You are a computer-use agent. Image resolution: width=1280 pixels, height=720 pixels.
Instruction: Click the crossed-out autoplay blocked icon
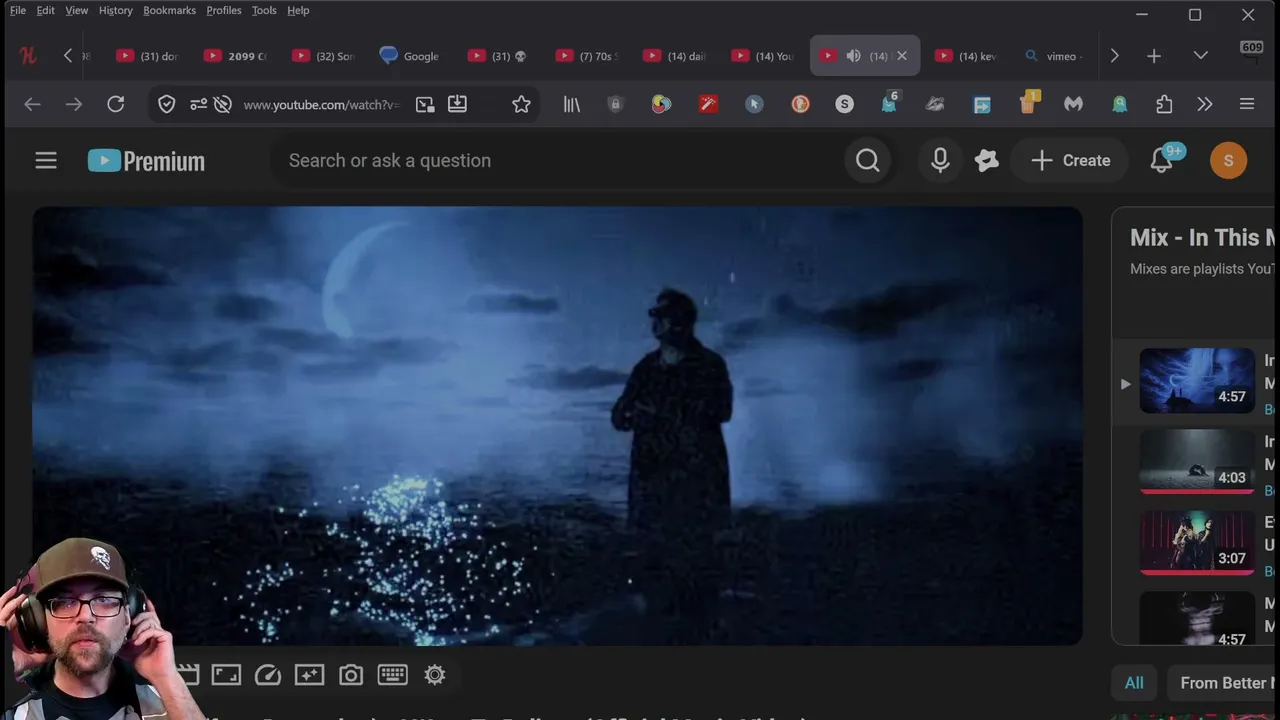223,104
